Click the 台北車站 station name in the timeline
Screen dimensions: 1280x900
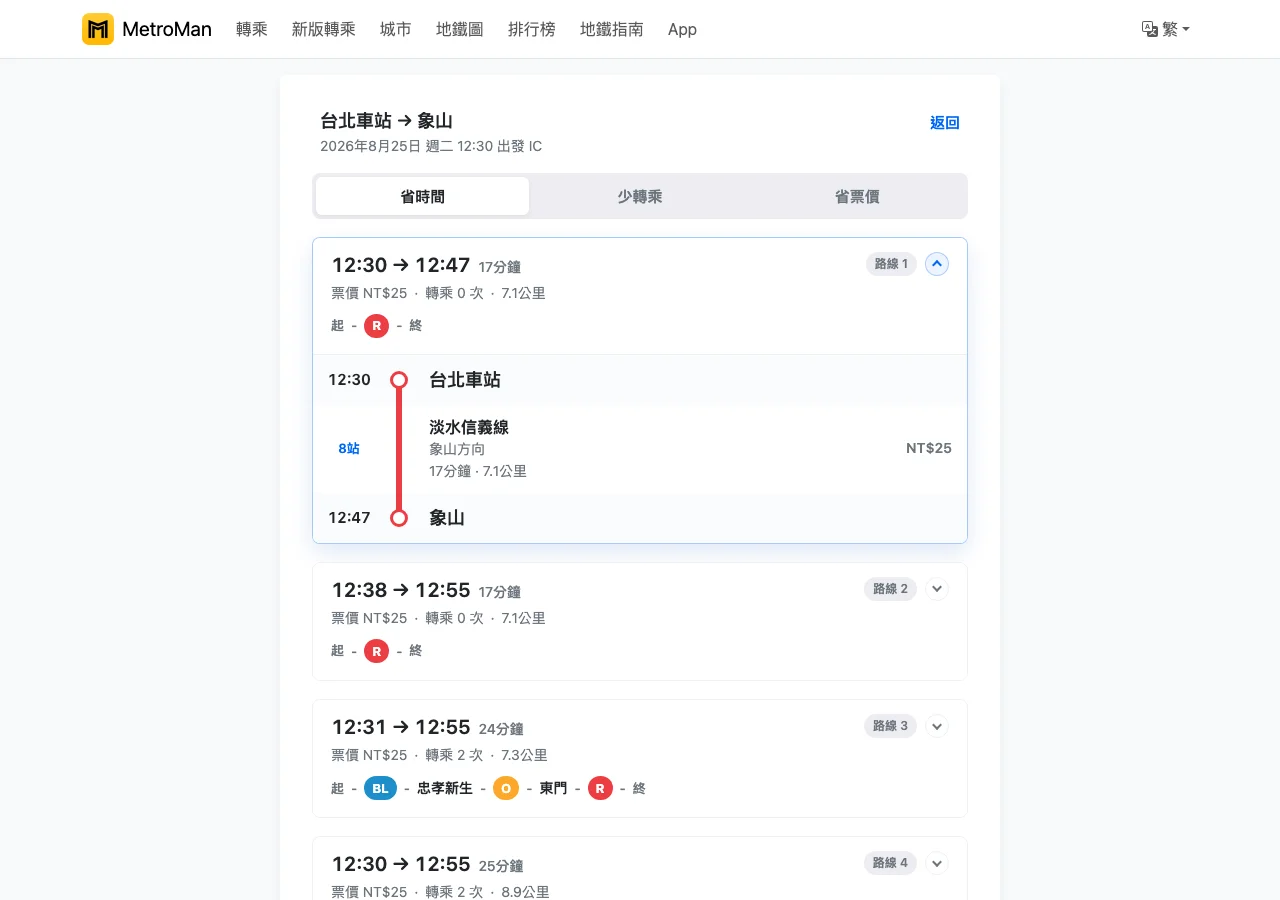point(465,380)
